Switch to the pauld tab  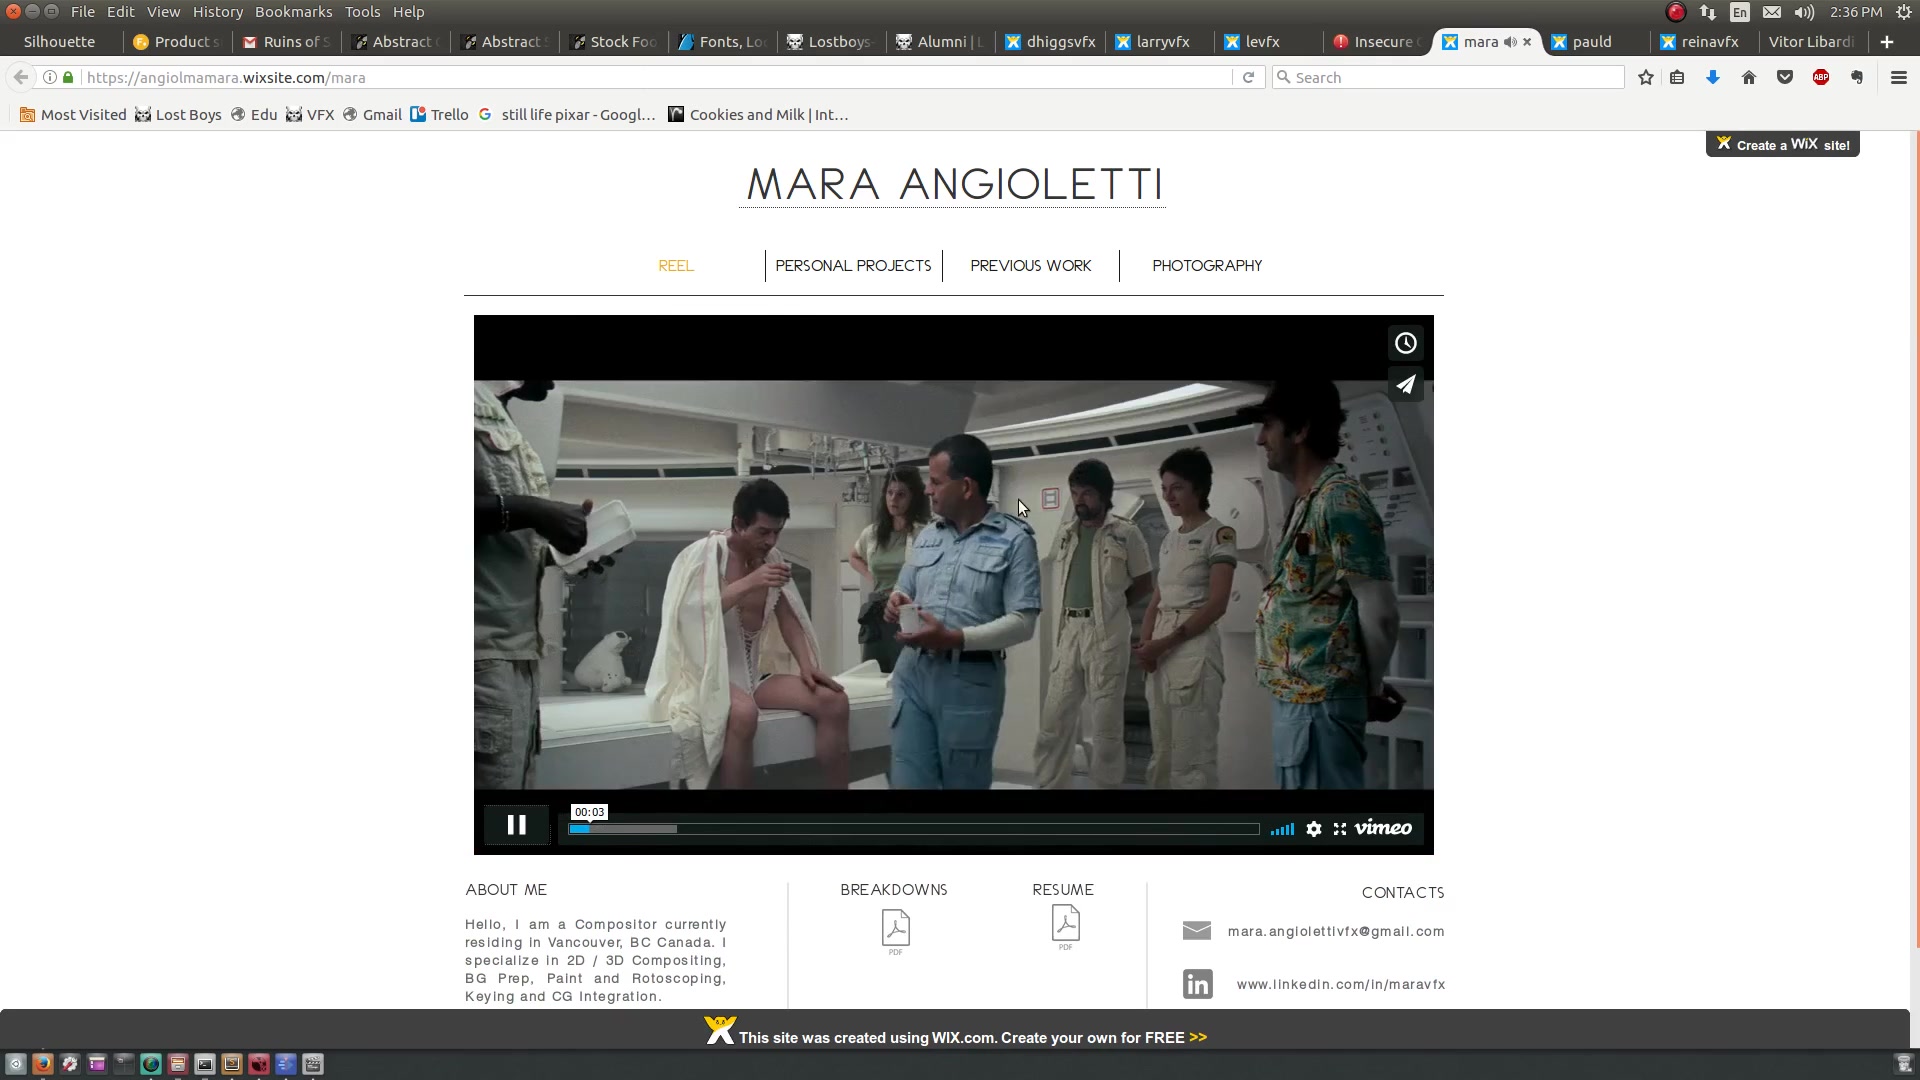[x=1595, y=42]
